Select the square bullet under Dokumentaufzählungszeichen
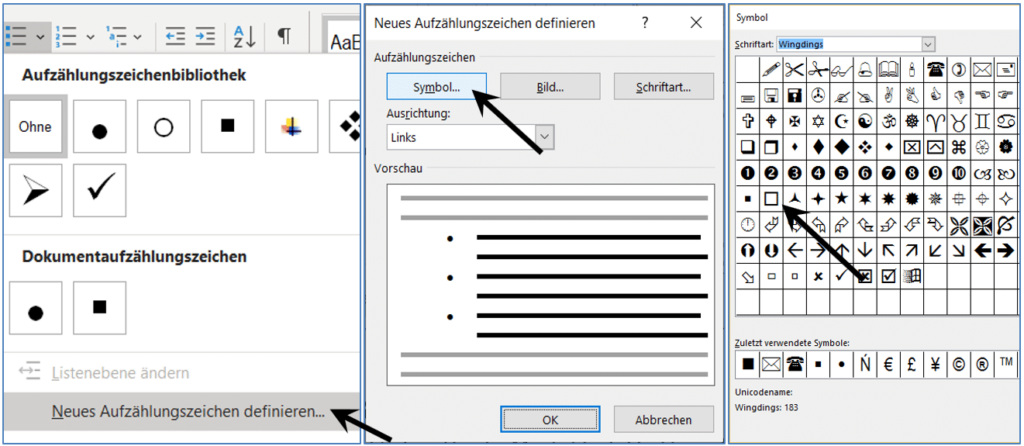The image size is (1024, 446). point(99,308)
